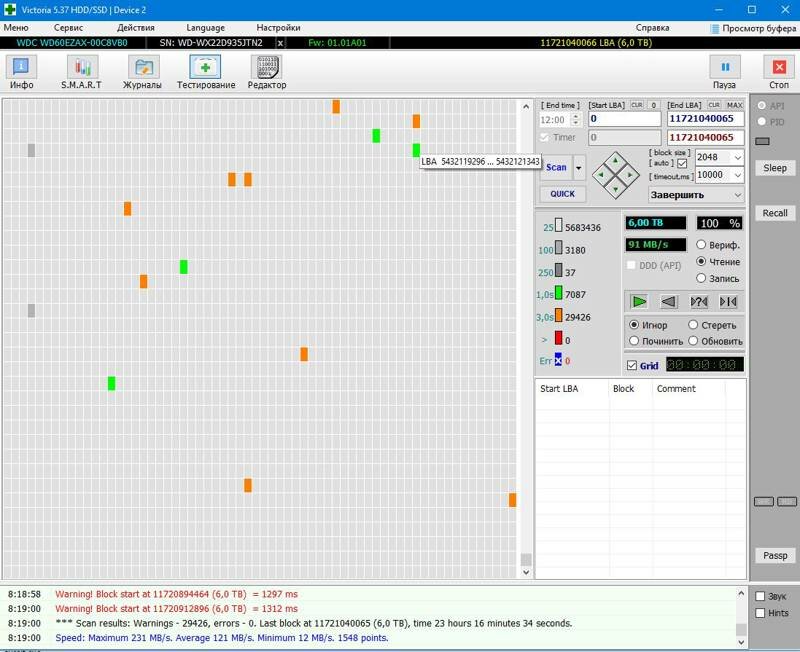The height and width of the screenshot is (652, 800).
Task: Click the blue Err X indicator
Action: 558,360
